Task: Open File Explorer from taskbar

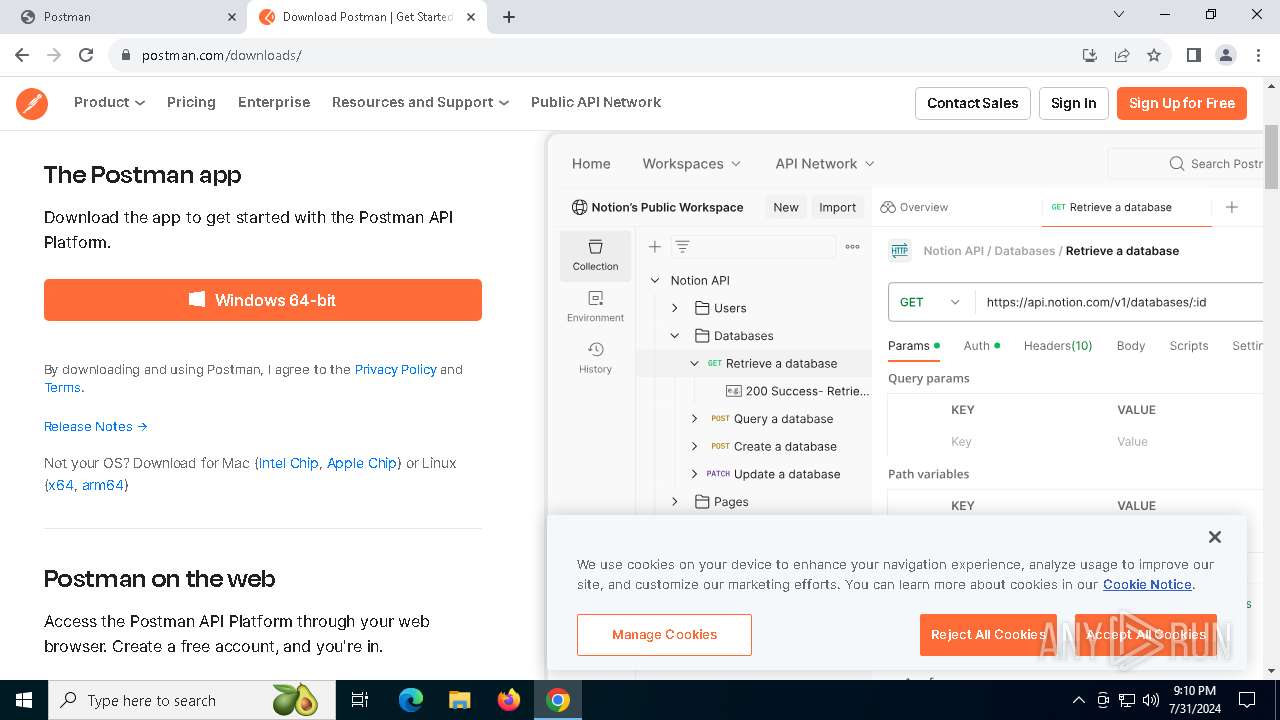Action: coord(459,700)
